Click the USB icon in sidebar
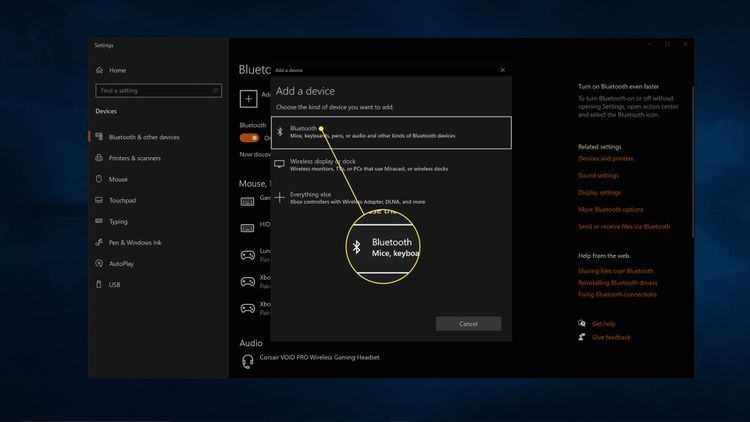 [99, 284]
